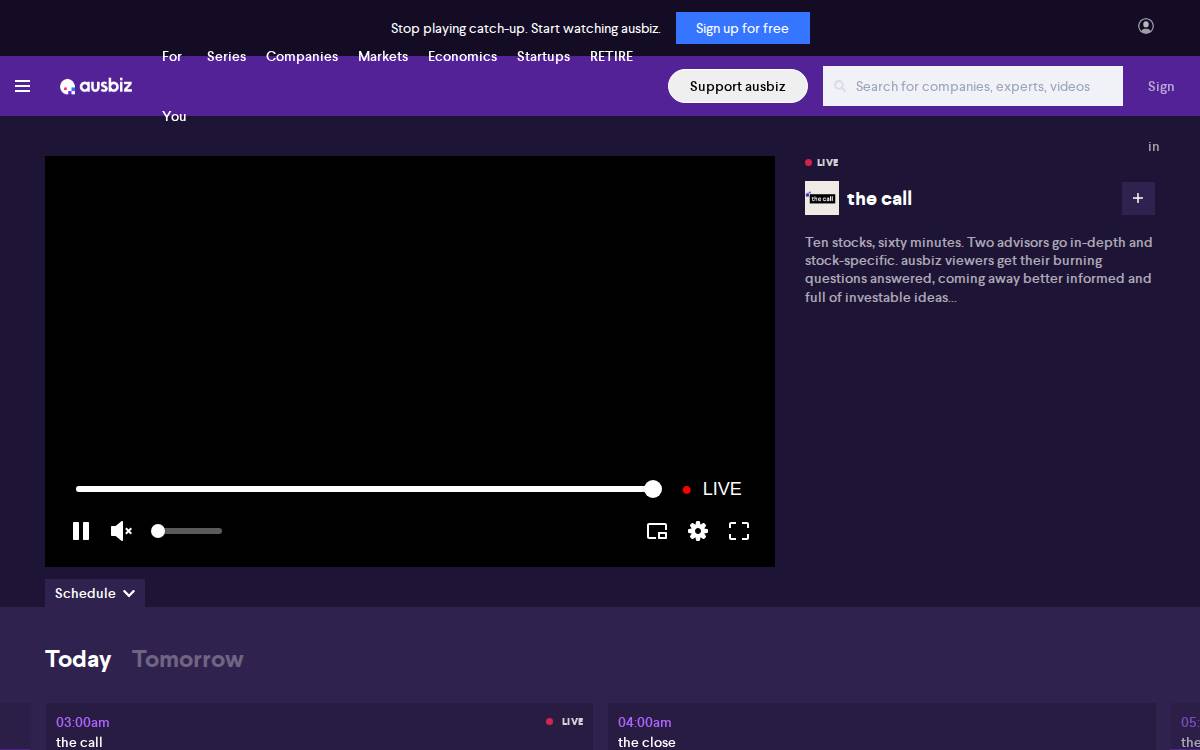Jump to LIVE in the video player

(x=712, y=489)
